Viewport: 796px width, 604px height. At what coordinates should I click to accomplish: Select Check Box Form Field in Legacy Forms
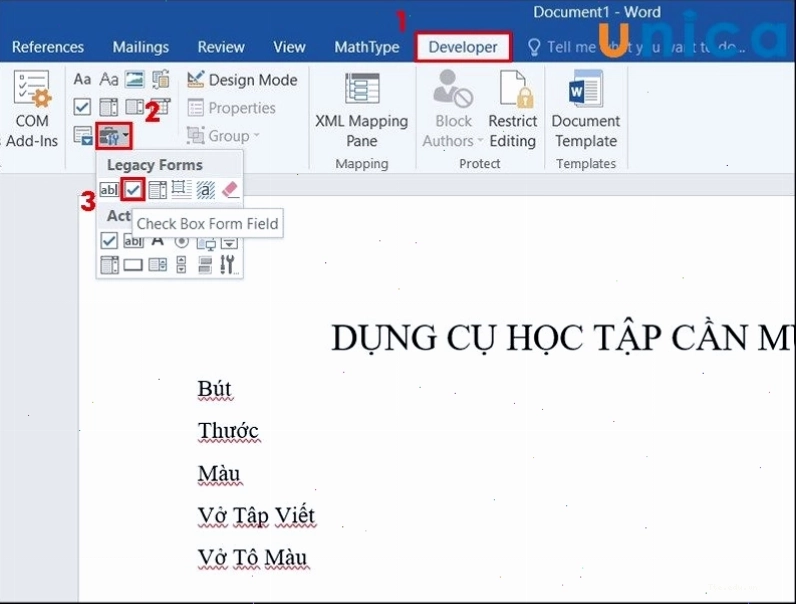point(133,190)
